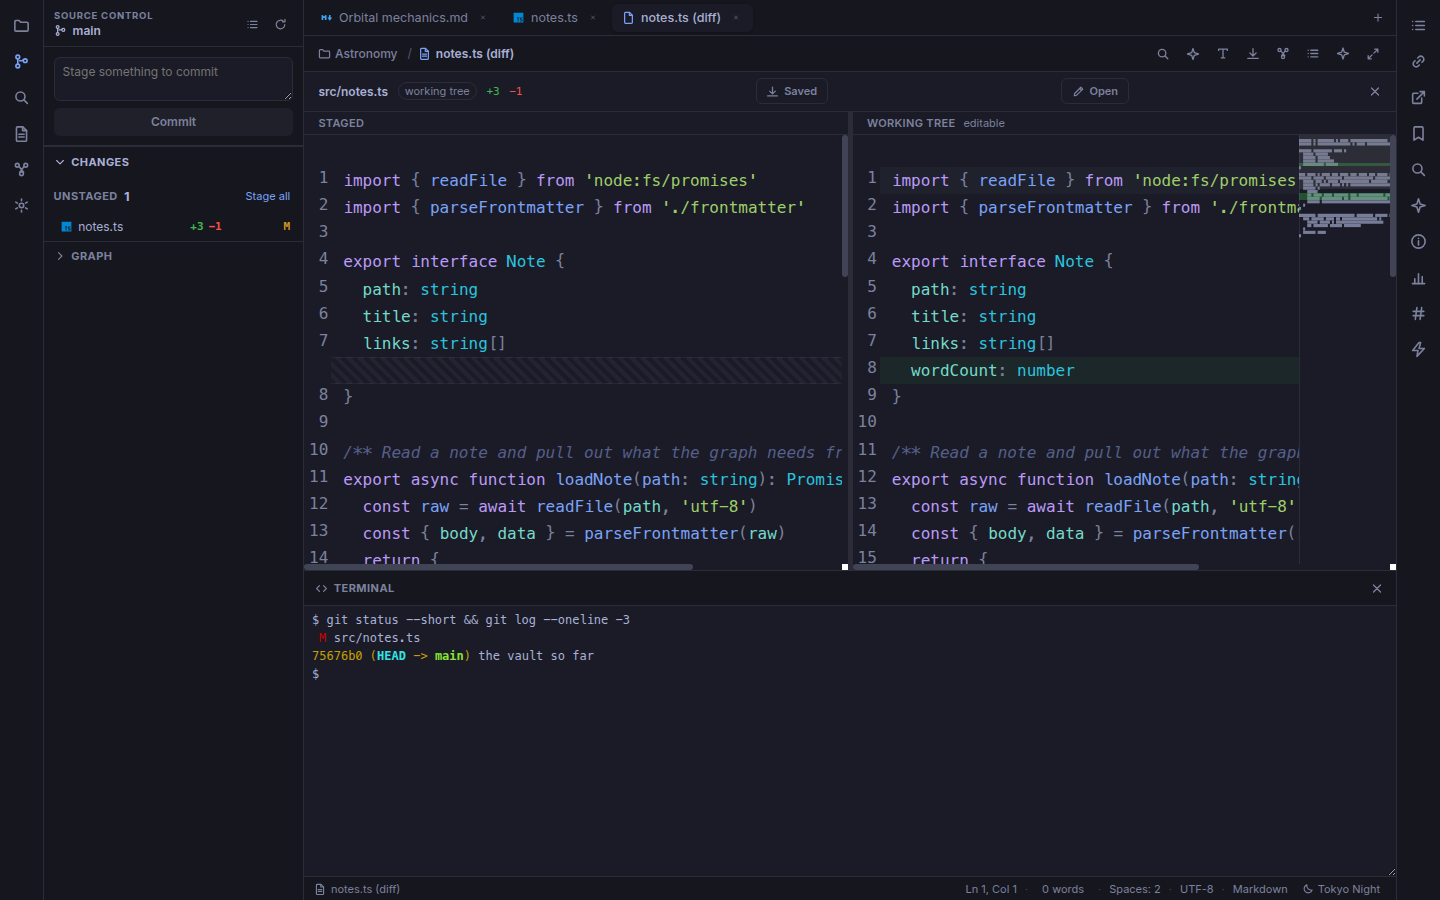Click the outline list icon in editor toolbar
The height and width of the screenshot is (900, 1440).
pos(1313,54)
